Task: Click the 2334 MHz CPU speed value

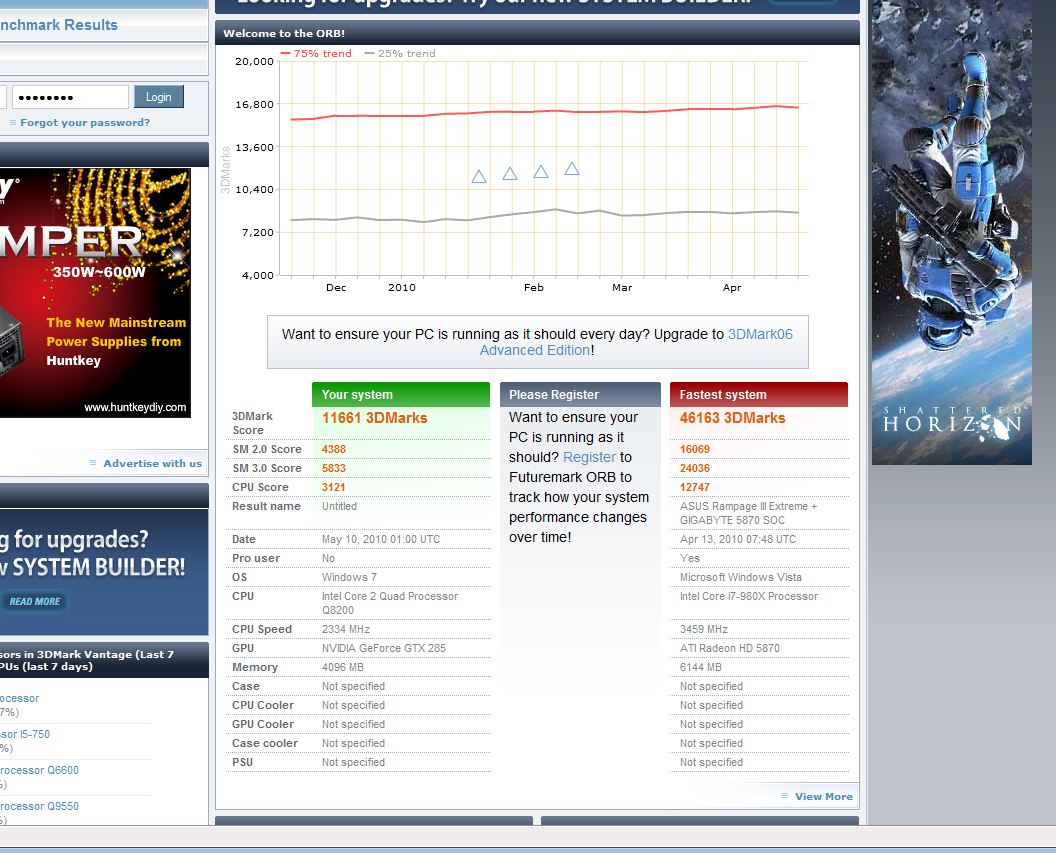Action: (x=345, y=629)
